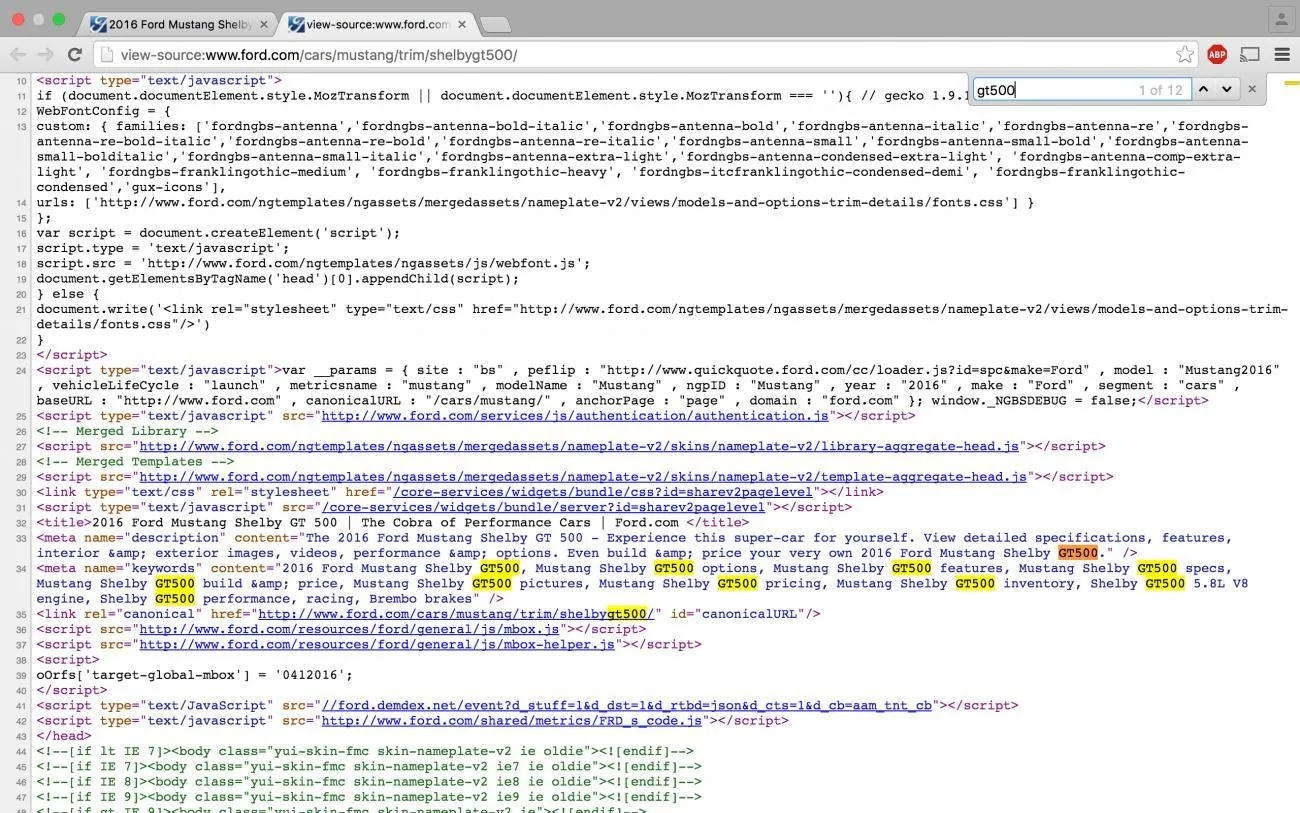
Task: Open the Chrome hamburger menu
Action: (x=1282, y=55)
